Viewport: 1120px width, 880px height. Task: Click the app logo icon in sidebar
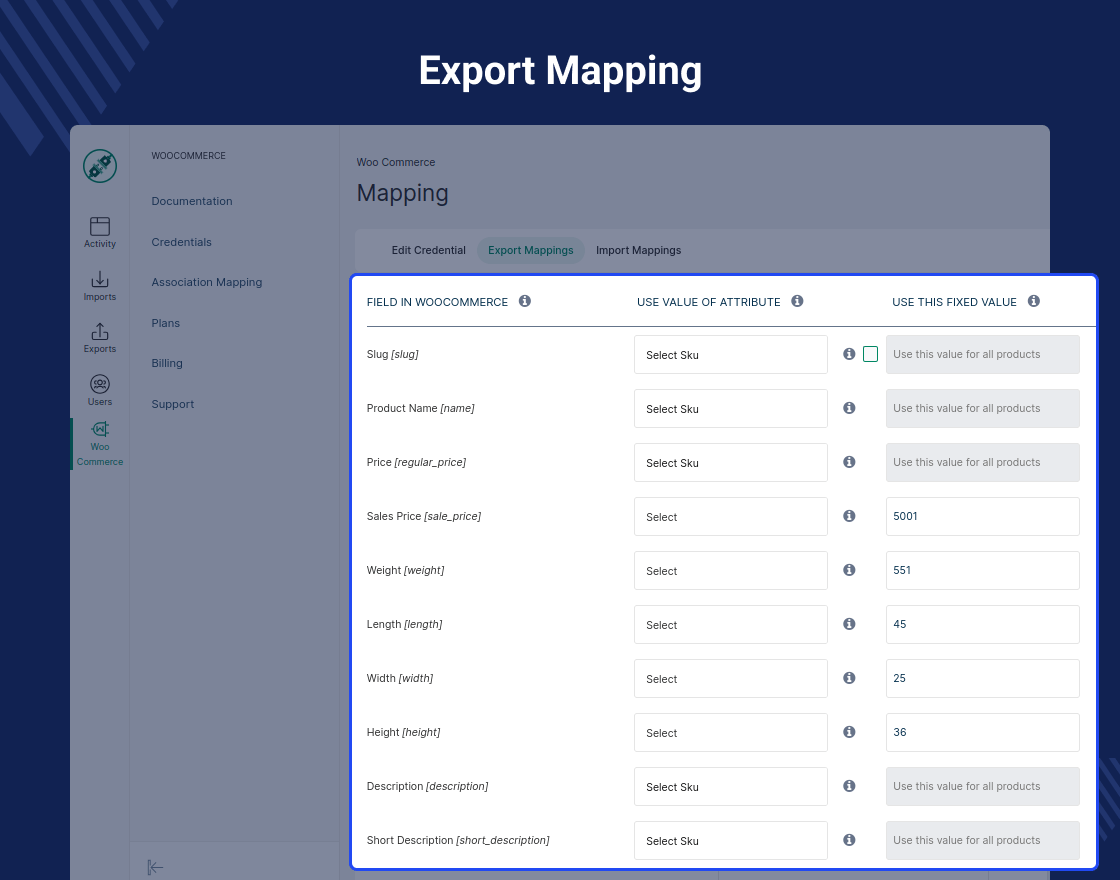pyautogui.click(x=100, y=166)
